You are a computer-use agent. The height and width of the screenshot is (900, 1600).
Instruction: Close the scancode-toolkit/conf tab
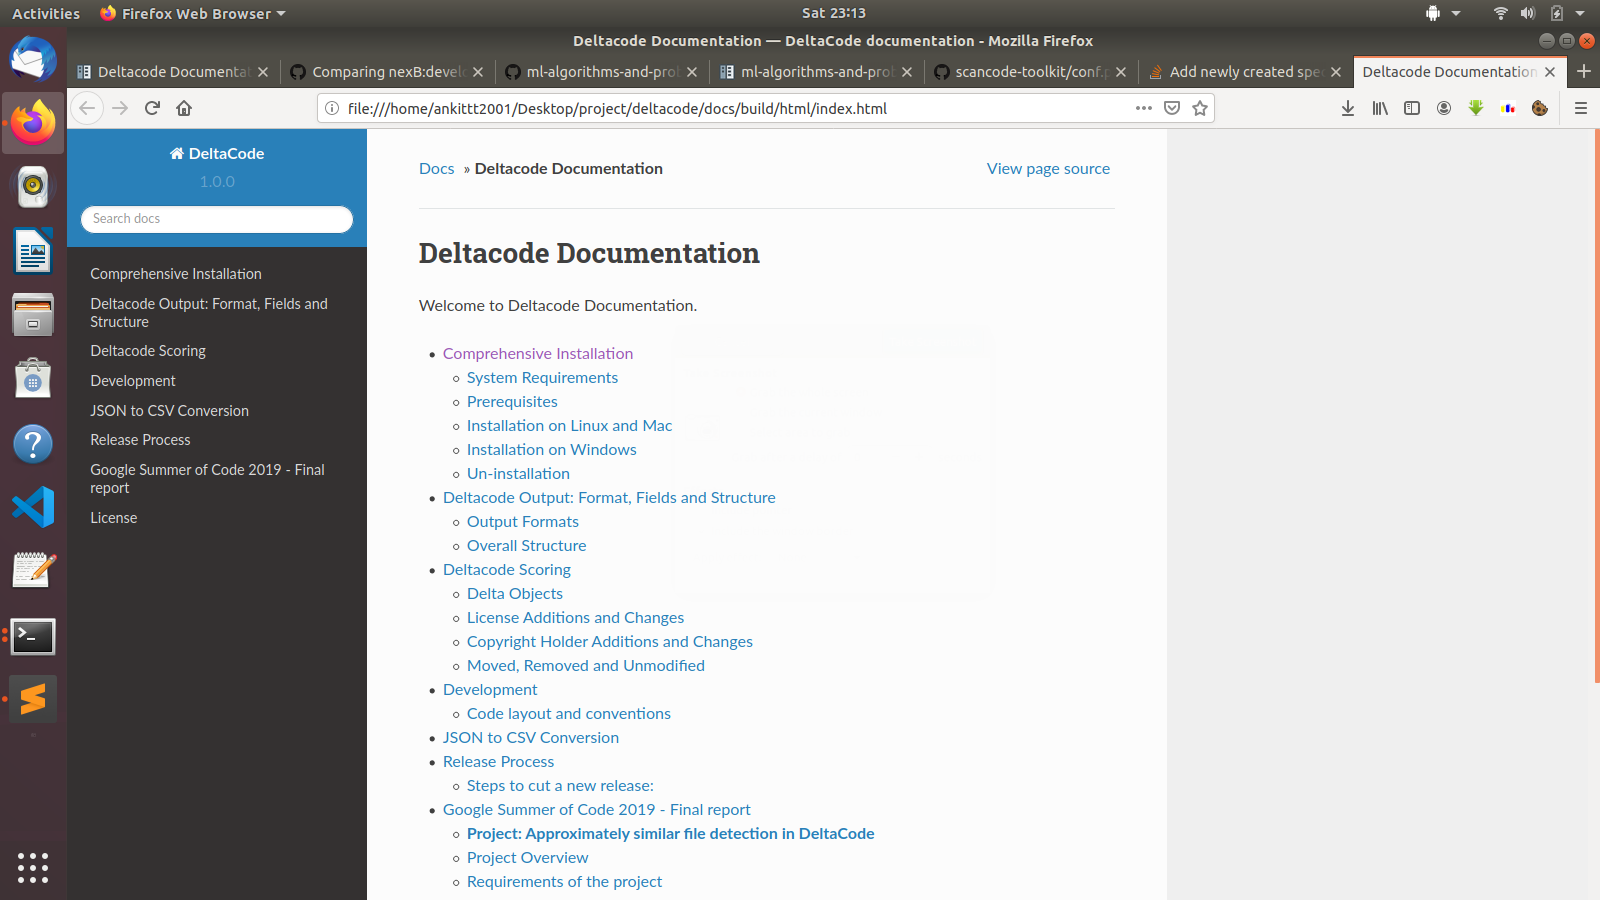point(1121,72)
